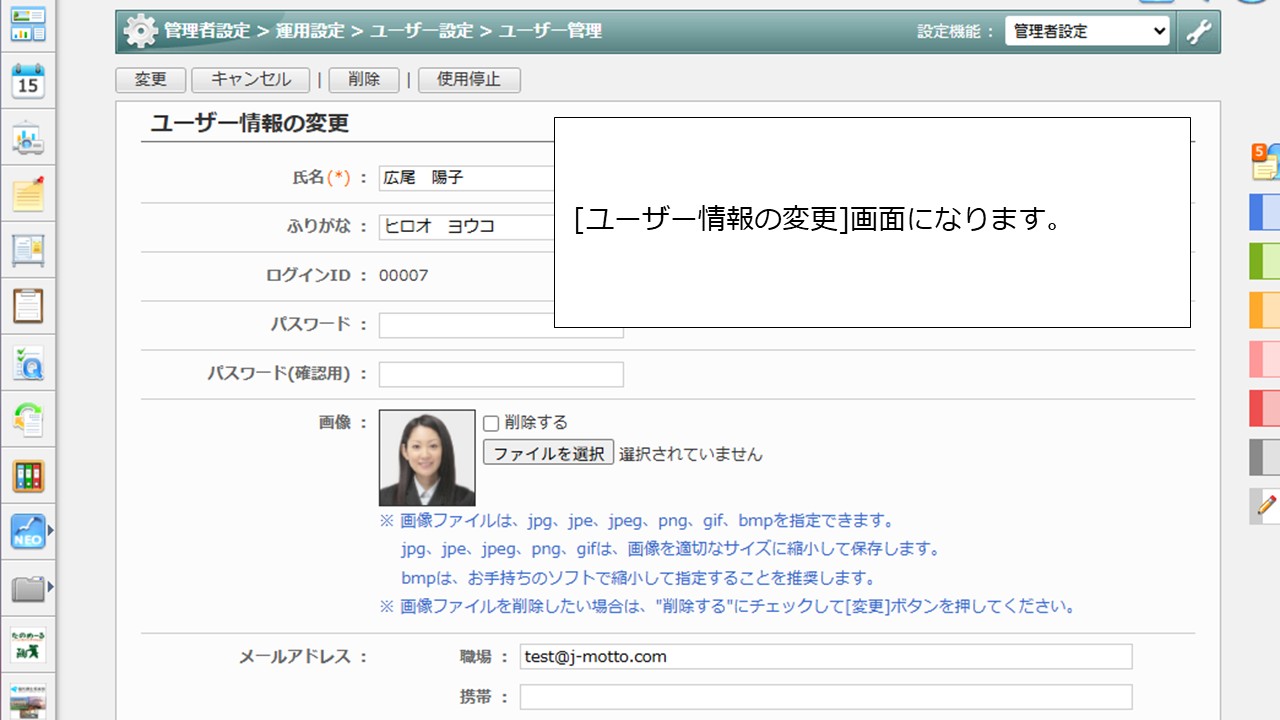Open the clipboard icon in sidebar
Viewport: 1280px width, 720px height.
28,306
